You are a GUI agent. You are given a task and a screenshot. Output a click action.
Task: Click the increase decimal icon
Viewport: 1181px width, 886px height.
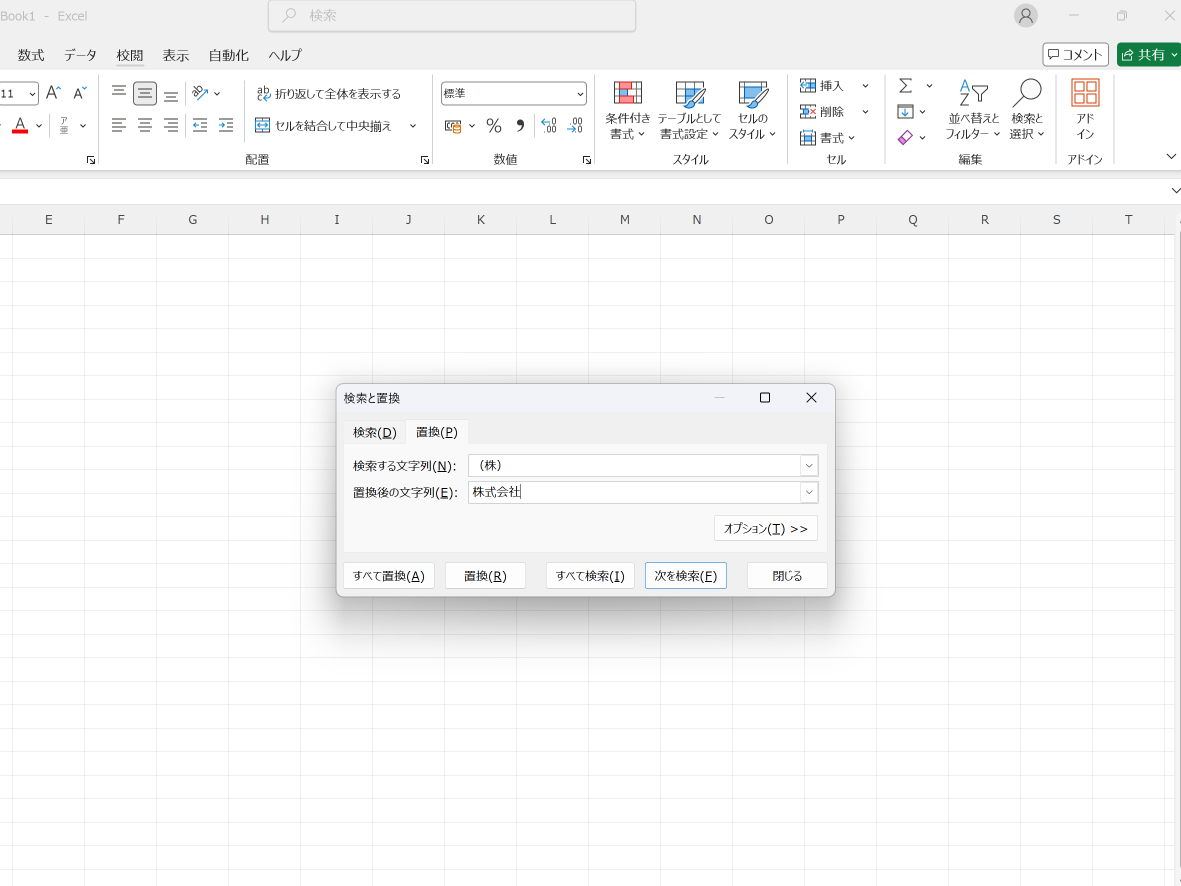549,126
